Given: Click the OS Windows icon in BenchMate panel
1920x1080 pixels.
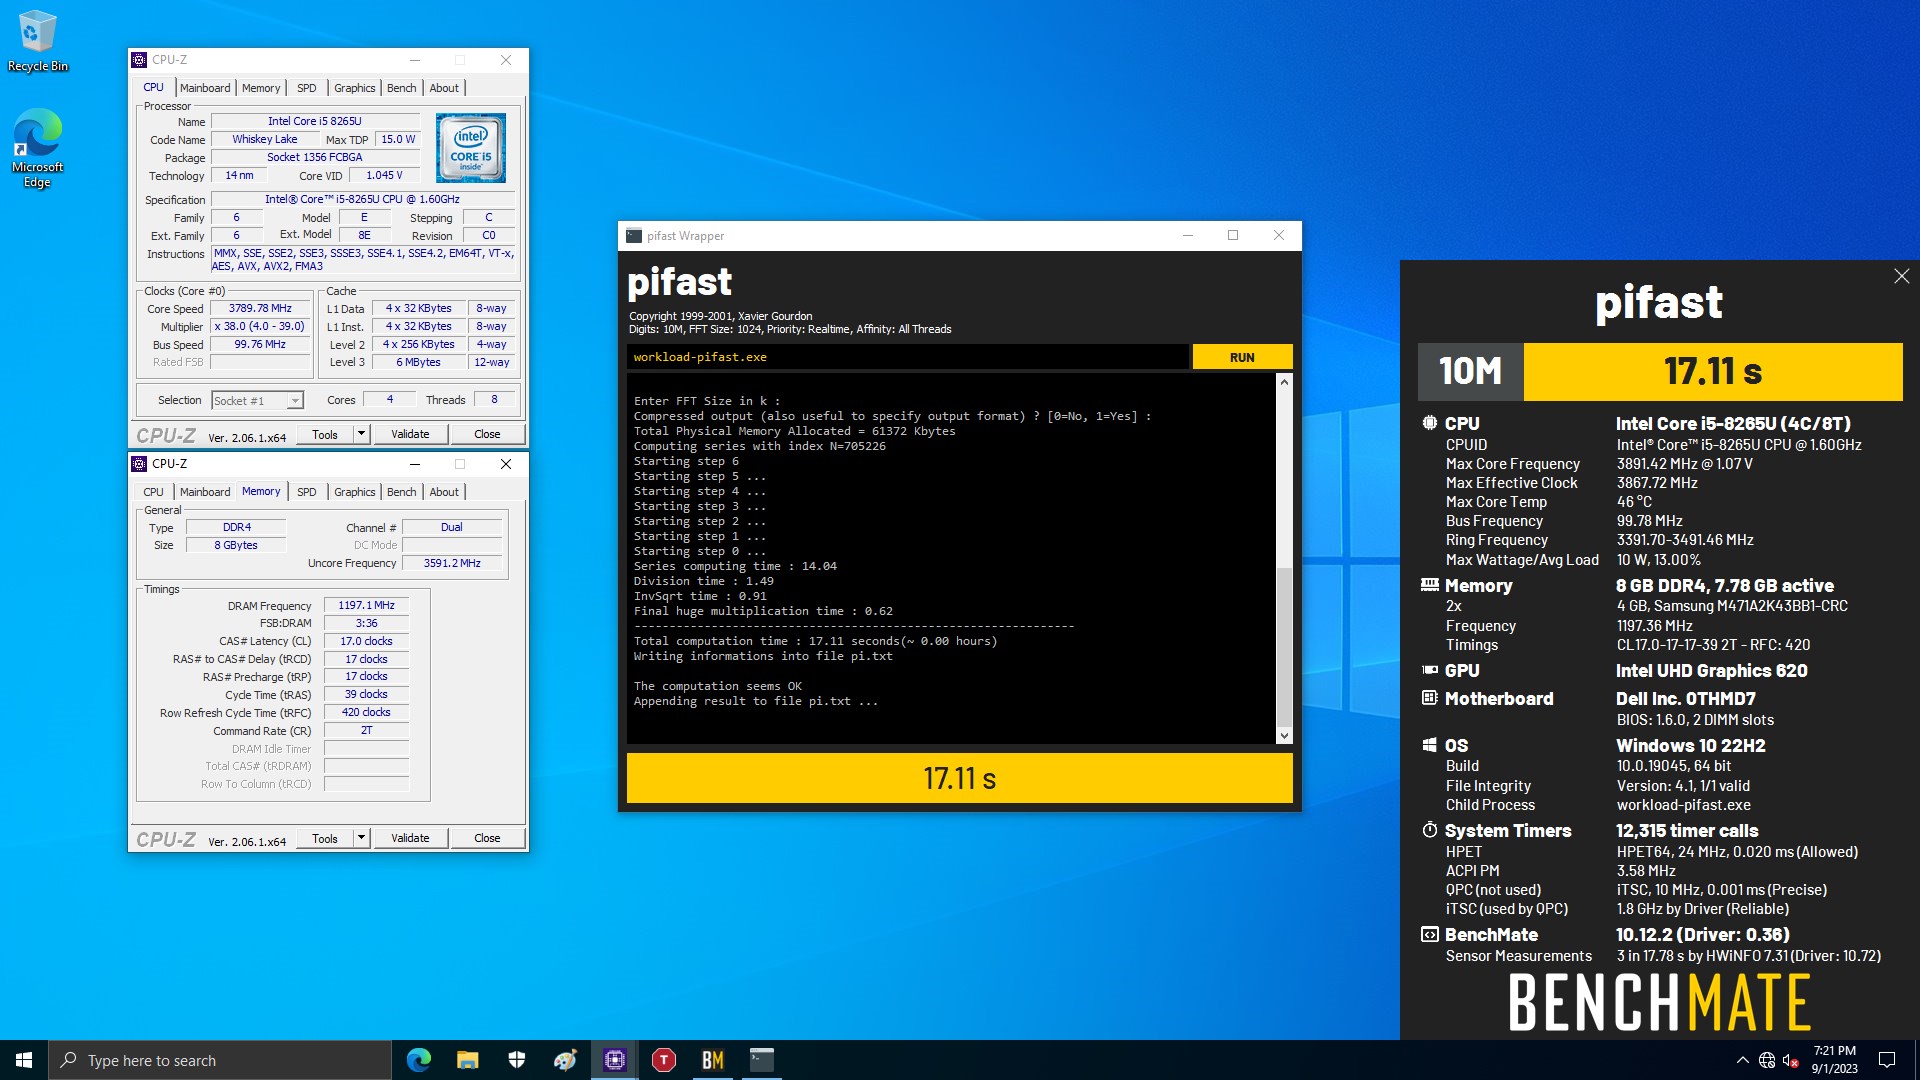Looking at the screenshot, I should point(1430,745).
